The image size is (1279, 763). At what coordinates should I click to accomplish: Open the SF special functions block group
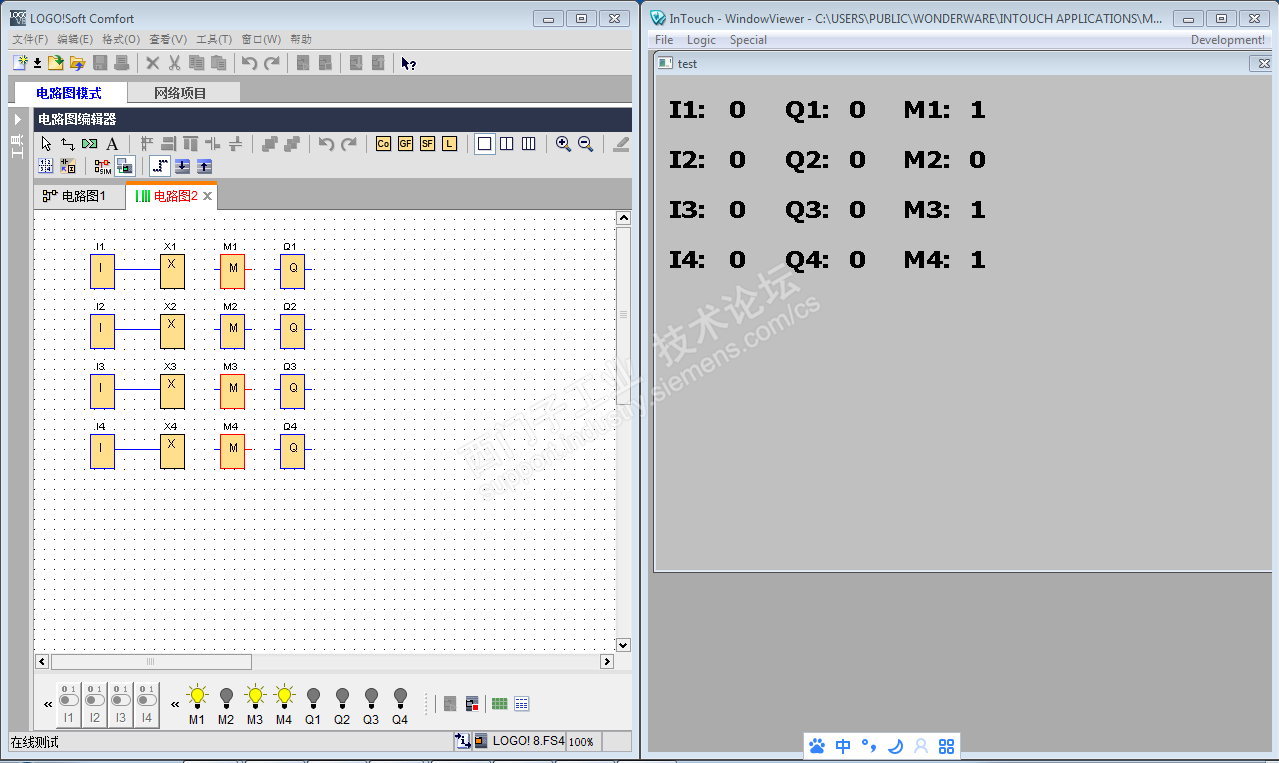click(427, 144)
